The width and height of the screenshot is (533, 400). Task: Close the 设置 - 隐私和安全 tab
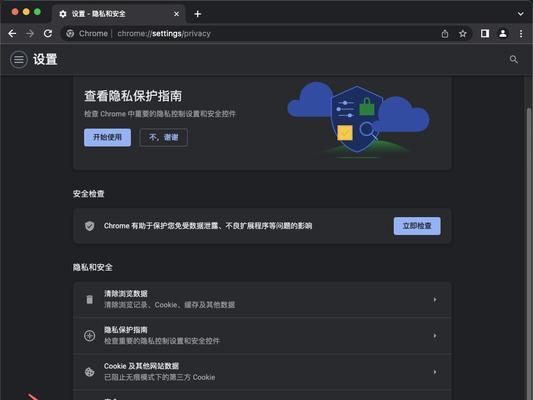(176, 14)
